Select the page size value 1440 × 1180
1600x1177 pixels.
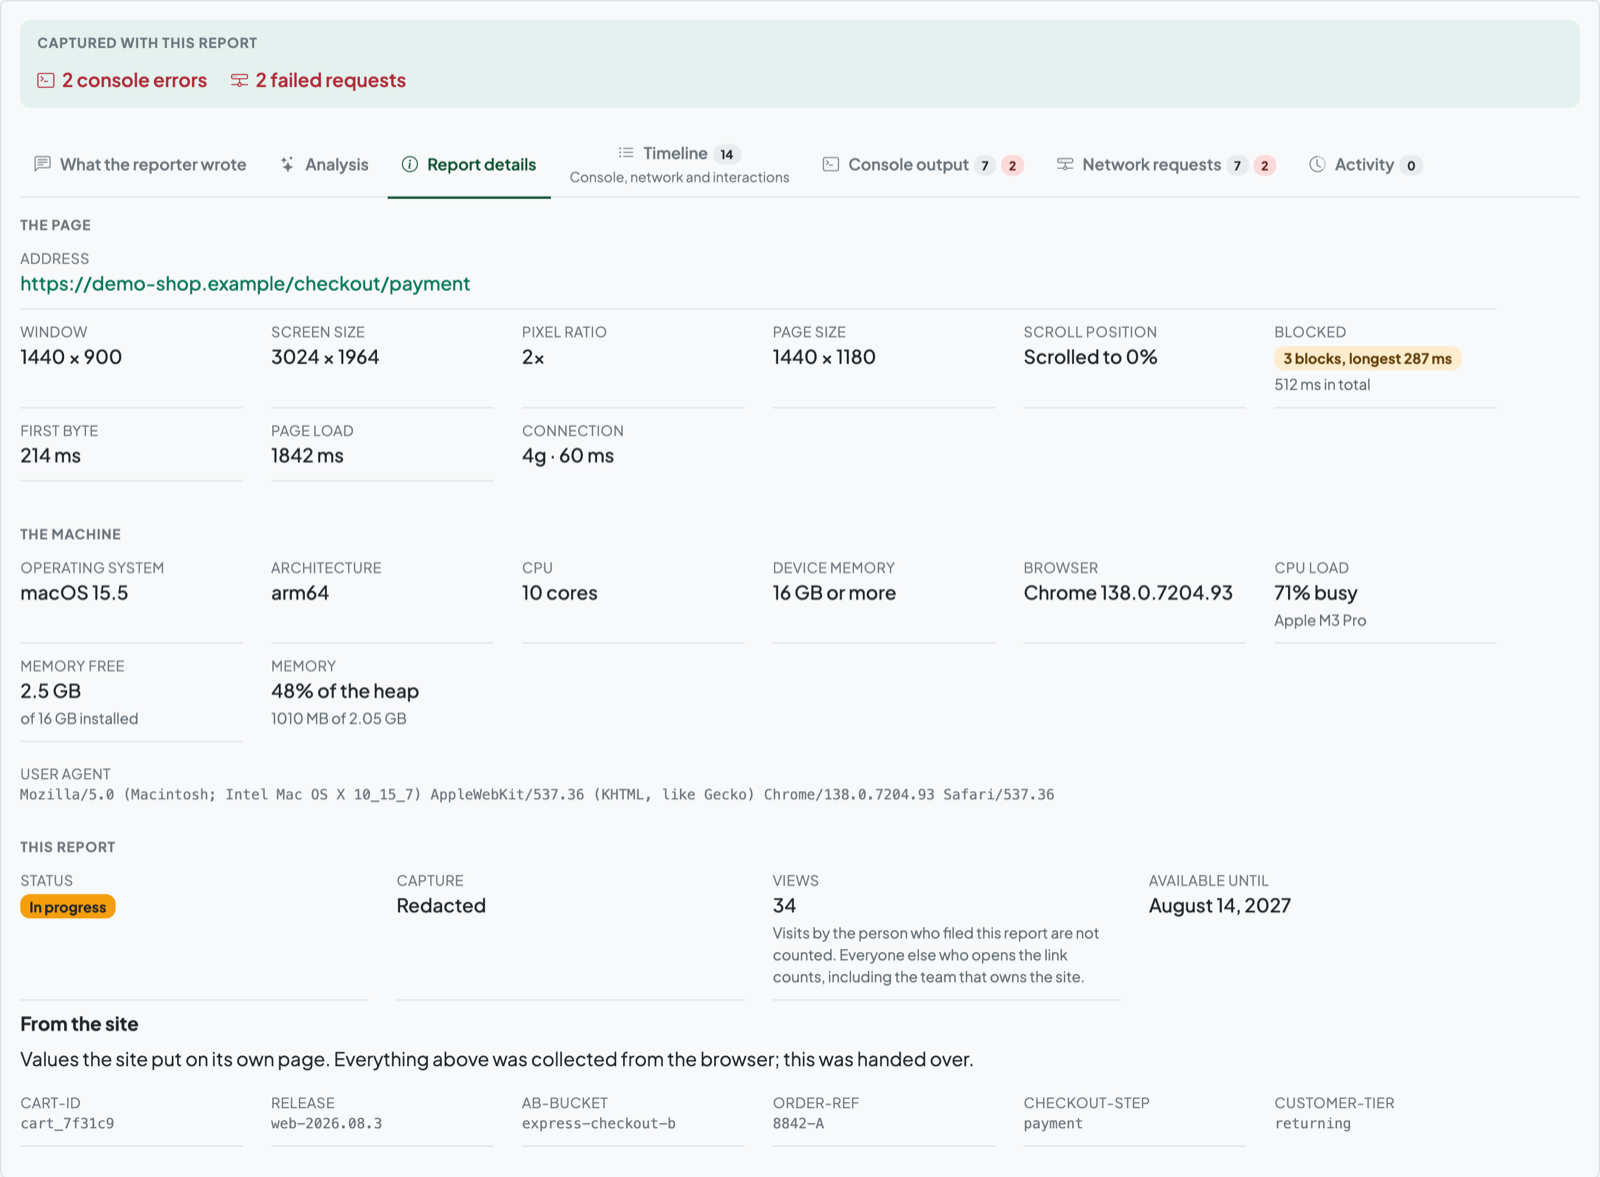pyautogui.click(x=824, y=357)
